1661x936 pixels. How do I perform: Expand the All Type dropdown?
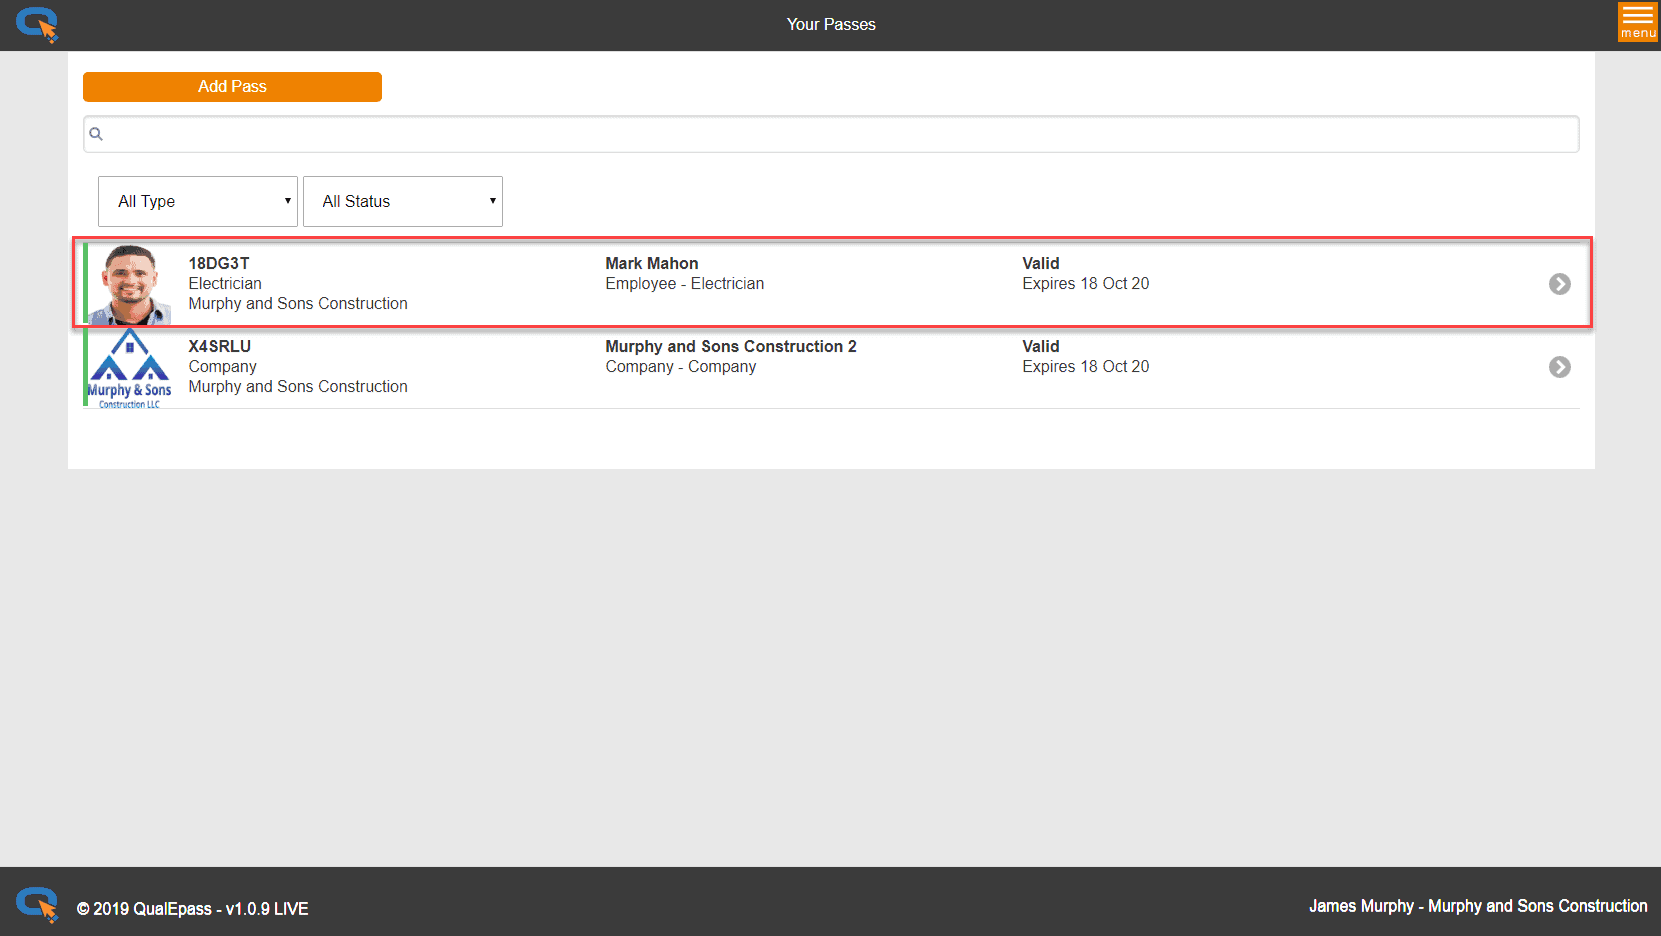198,201
